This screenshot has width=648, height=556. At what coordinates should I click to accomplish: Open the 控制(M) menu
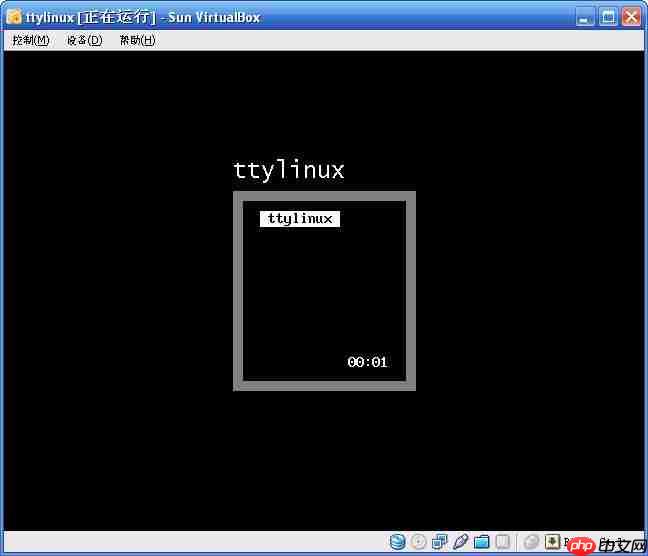[x=31, y=40]
